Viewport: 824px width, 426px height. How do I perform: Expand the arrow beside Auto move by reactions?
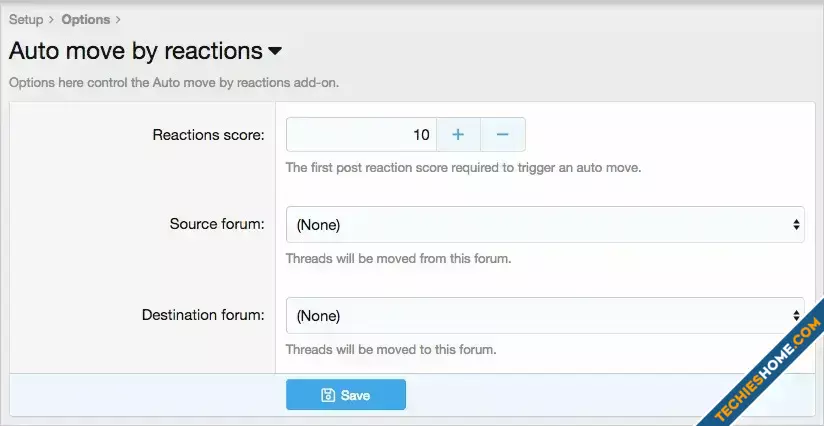coord(275,50)
